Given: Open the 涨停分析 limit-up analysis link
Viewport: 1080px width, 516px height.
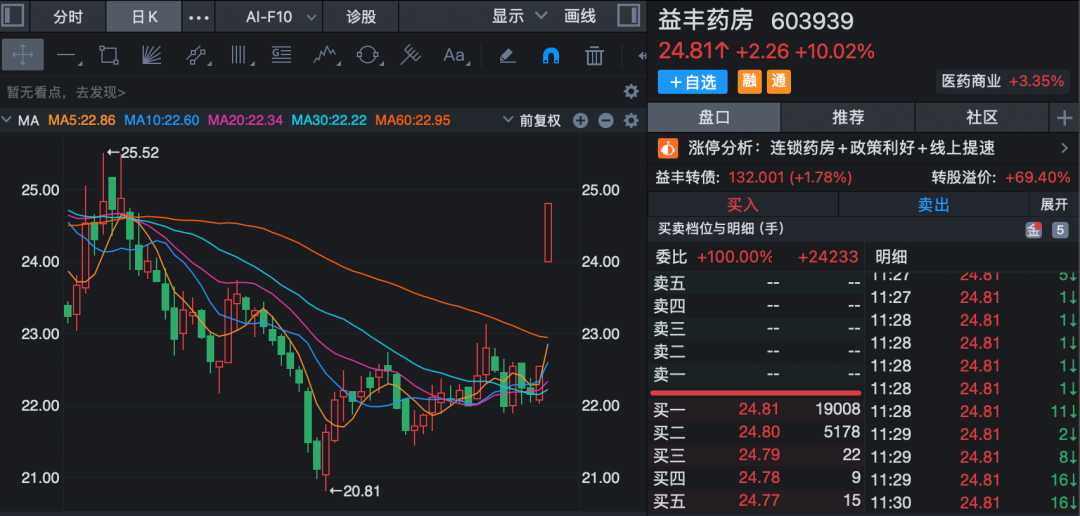Looking at the screenshot, I should (862, 148).
